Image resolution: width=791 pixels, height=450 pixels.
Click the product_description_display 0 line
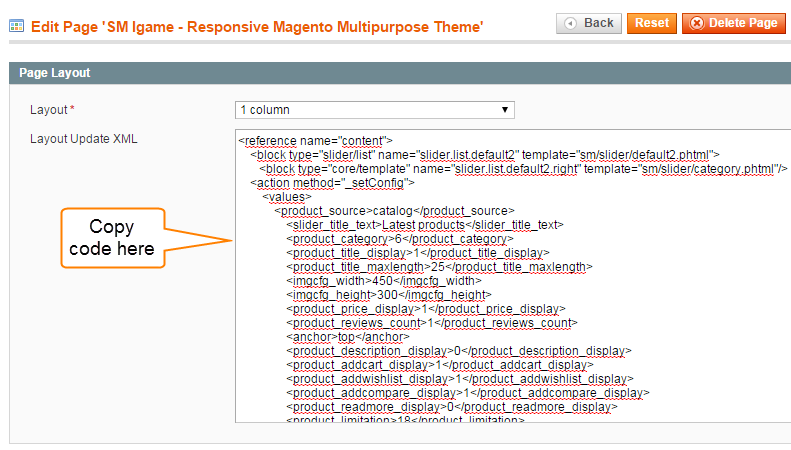[x=459, y=351]
